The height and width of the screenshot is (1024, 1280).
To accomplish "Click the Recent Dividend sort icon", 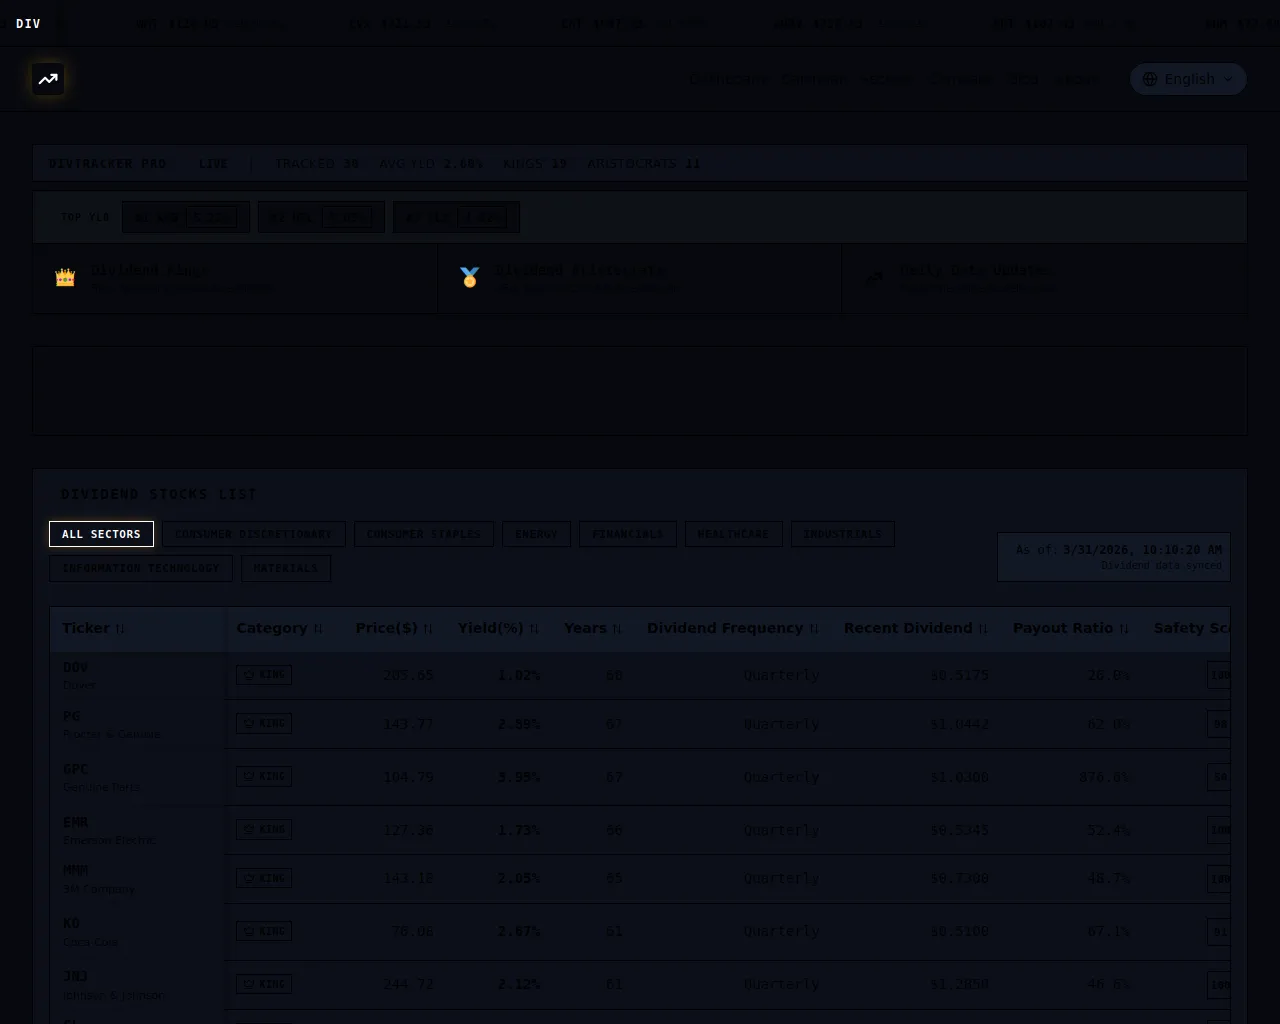I will (x=983, y=629).
